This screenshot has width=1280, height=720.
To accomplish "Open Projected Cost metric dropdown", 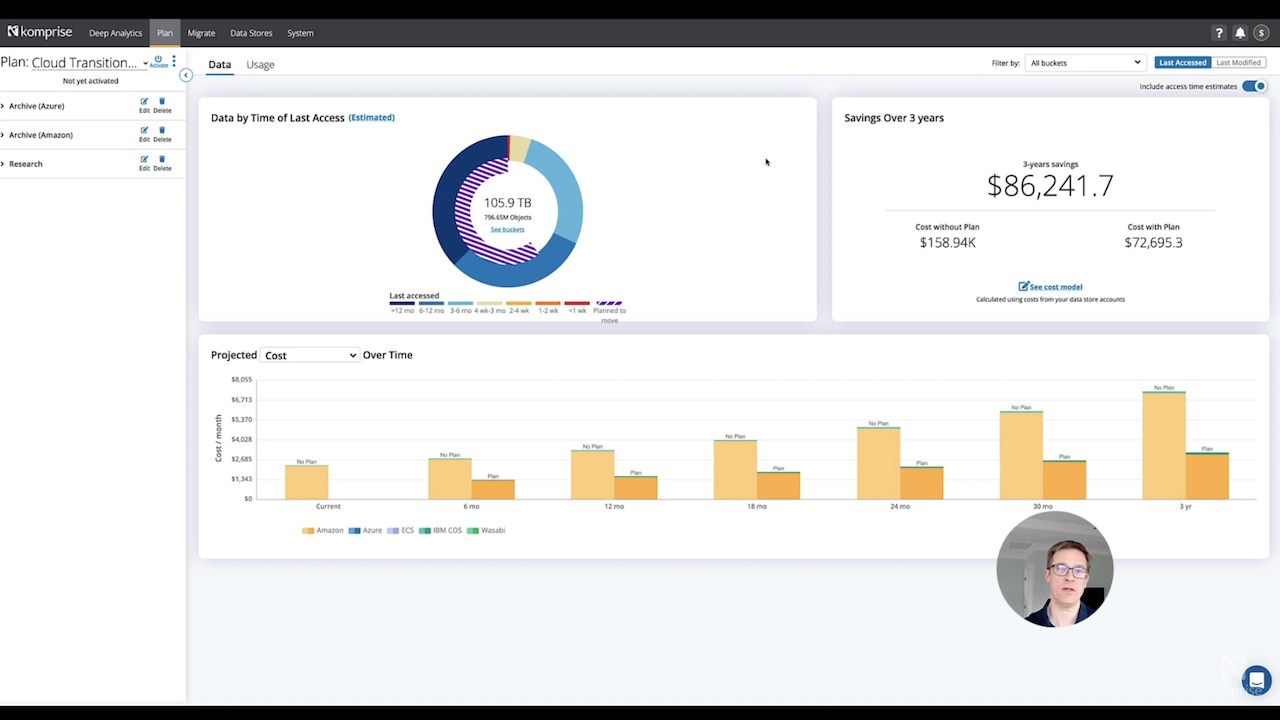I will point(309,355).
